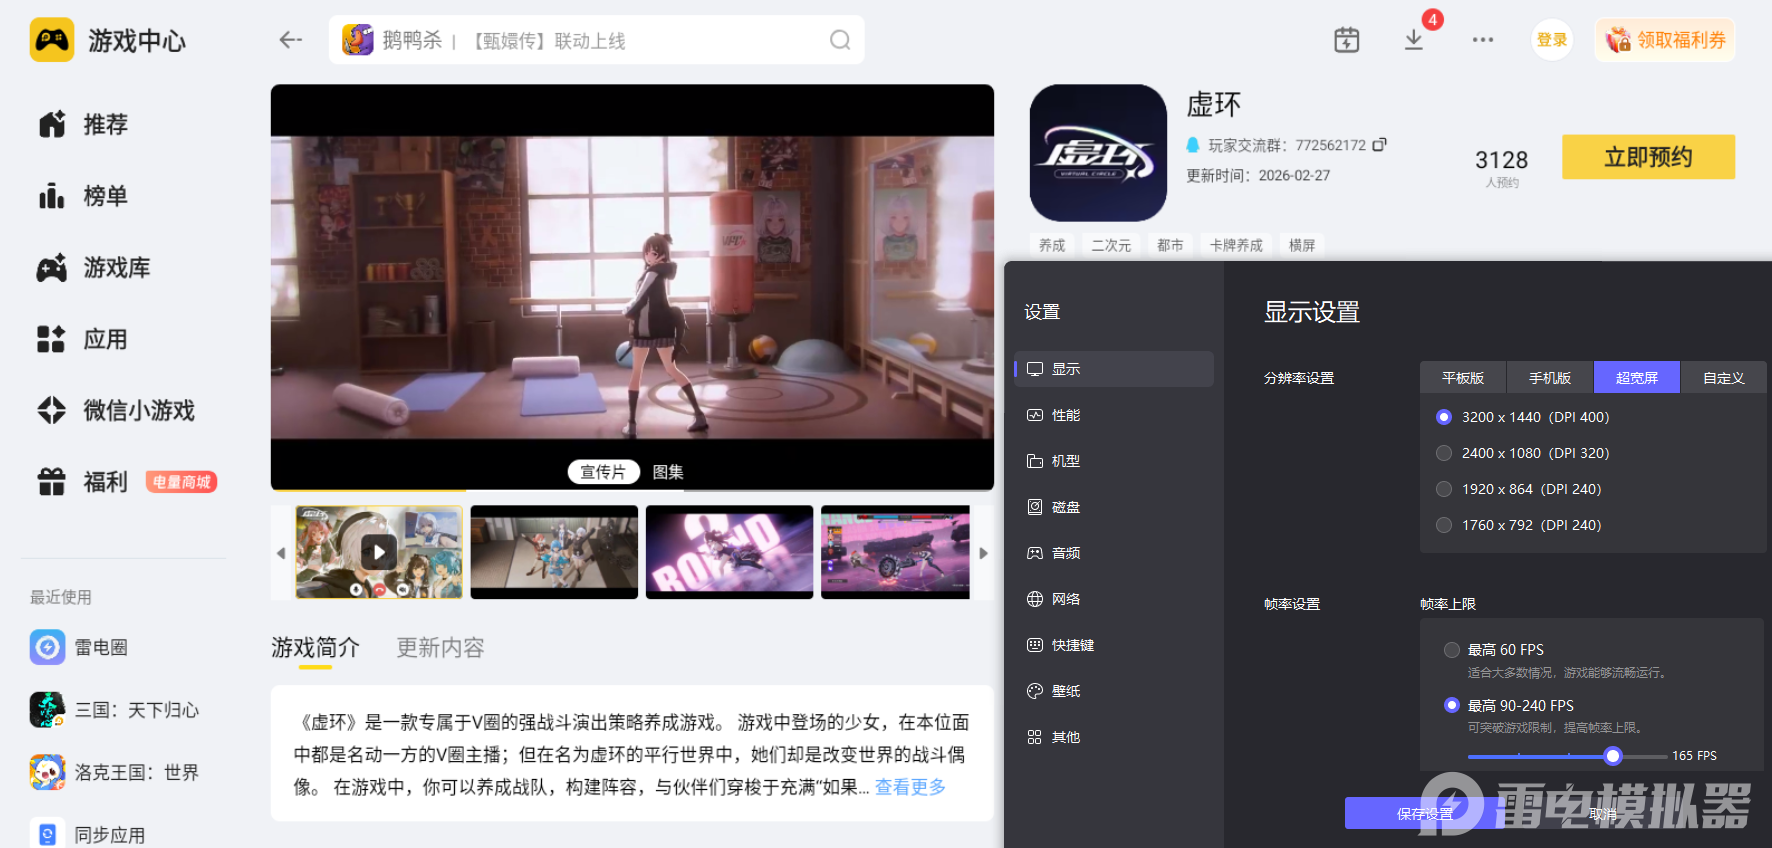Click in the 鹅鸭杀 search box
The height and width of the screenshot is (848, 1772).
click(x=596, y=40)
